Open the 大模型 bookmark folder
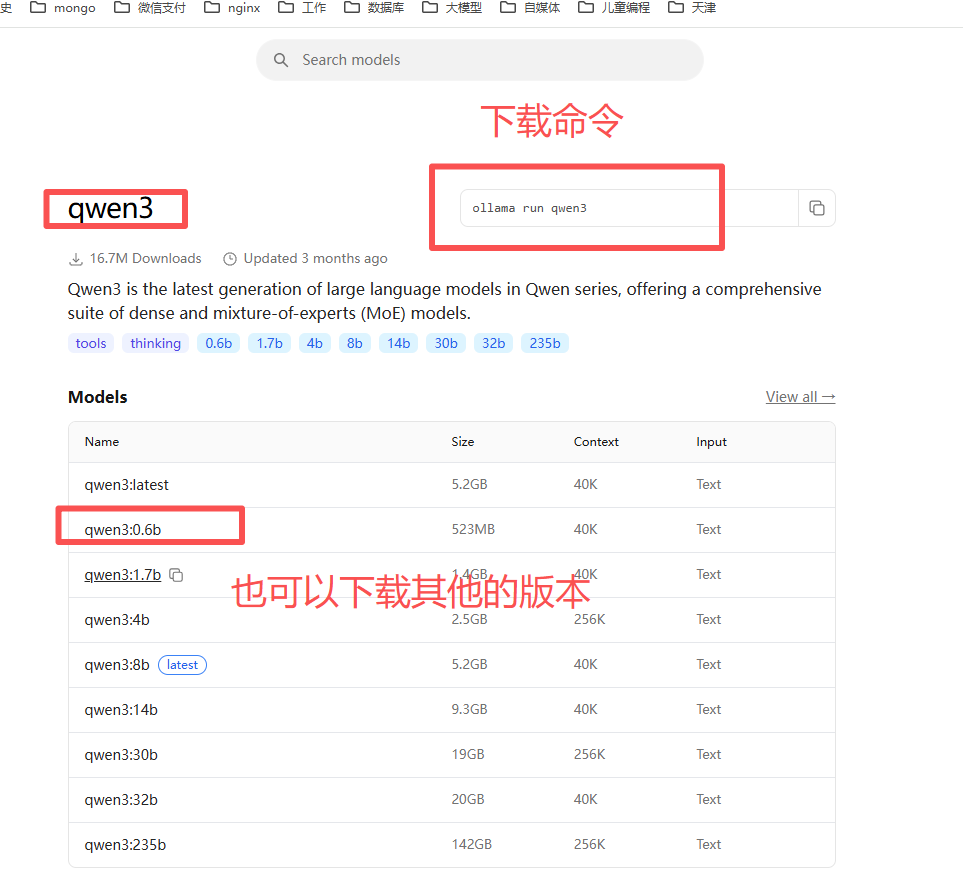Viewport: 963px width, 885px height. click(x=452, y=8)
